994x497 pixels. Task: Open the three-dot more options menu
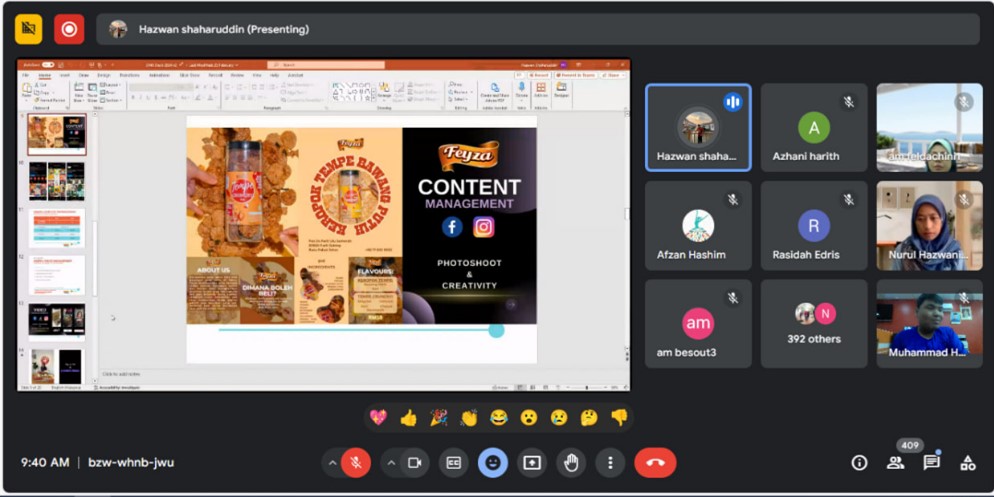[610, 463]
